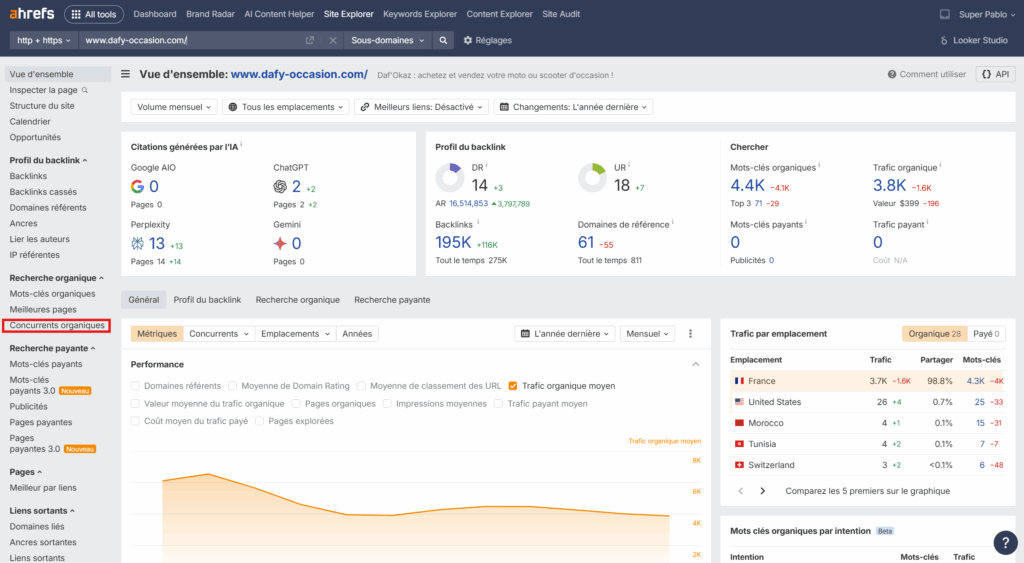Open Super Pablo account menu
The width and height of the screenshot is (1024, 563).
(986, 14)
